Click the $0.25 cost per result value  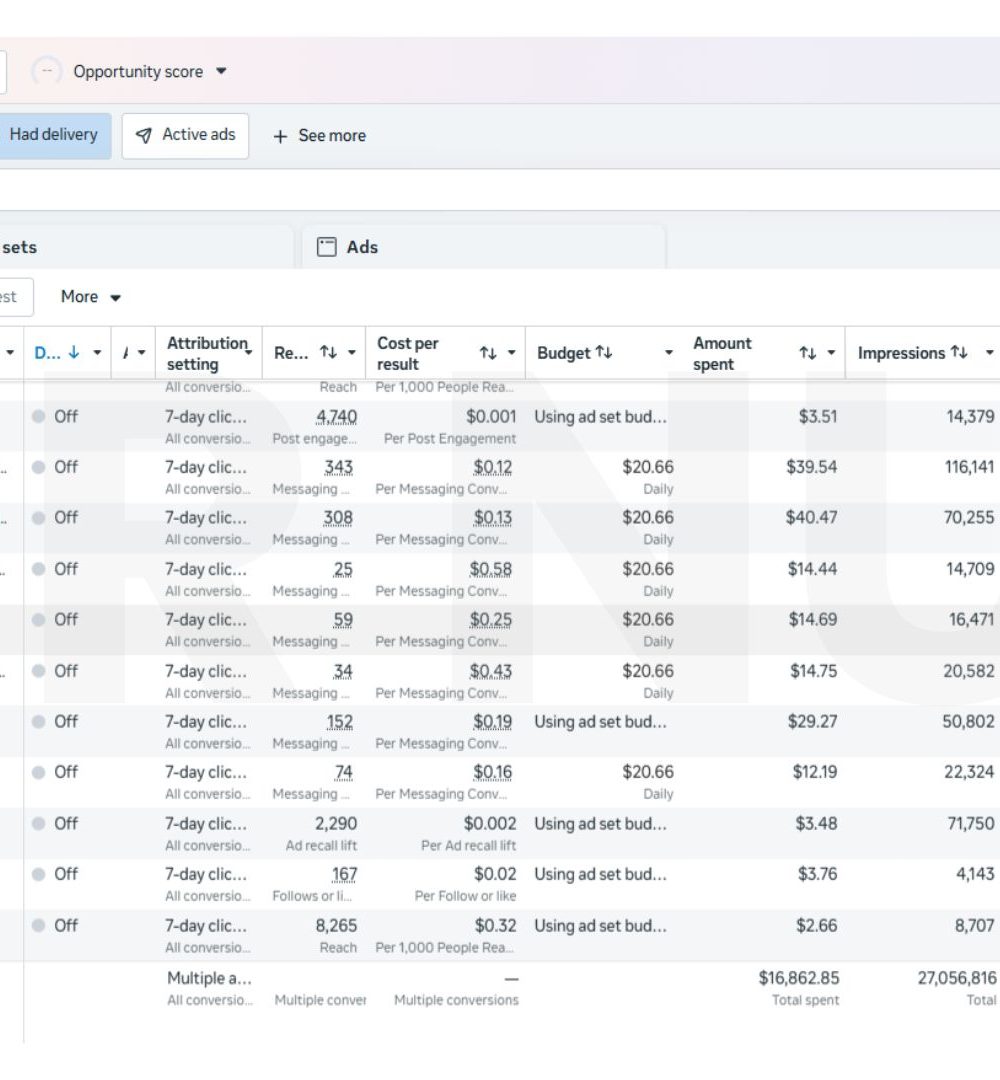pos(490,620)
